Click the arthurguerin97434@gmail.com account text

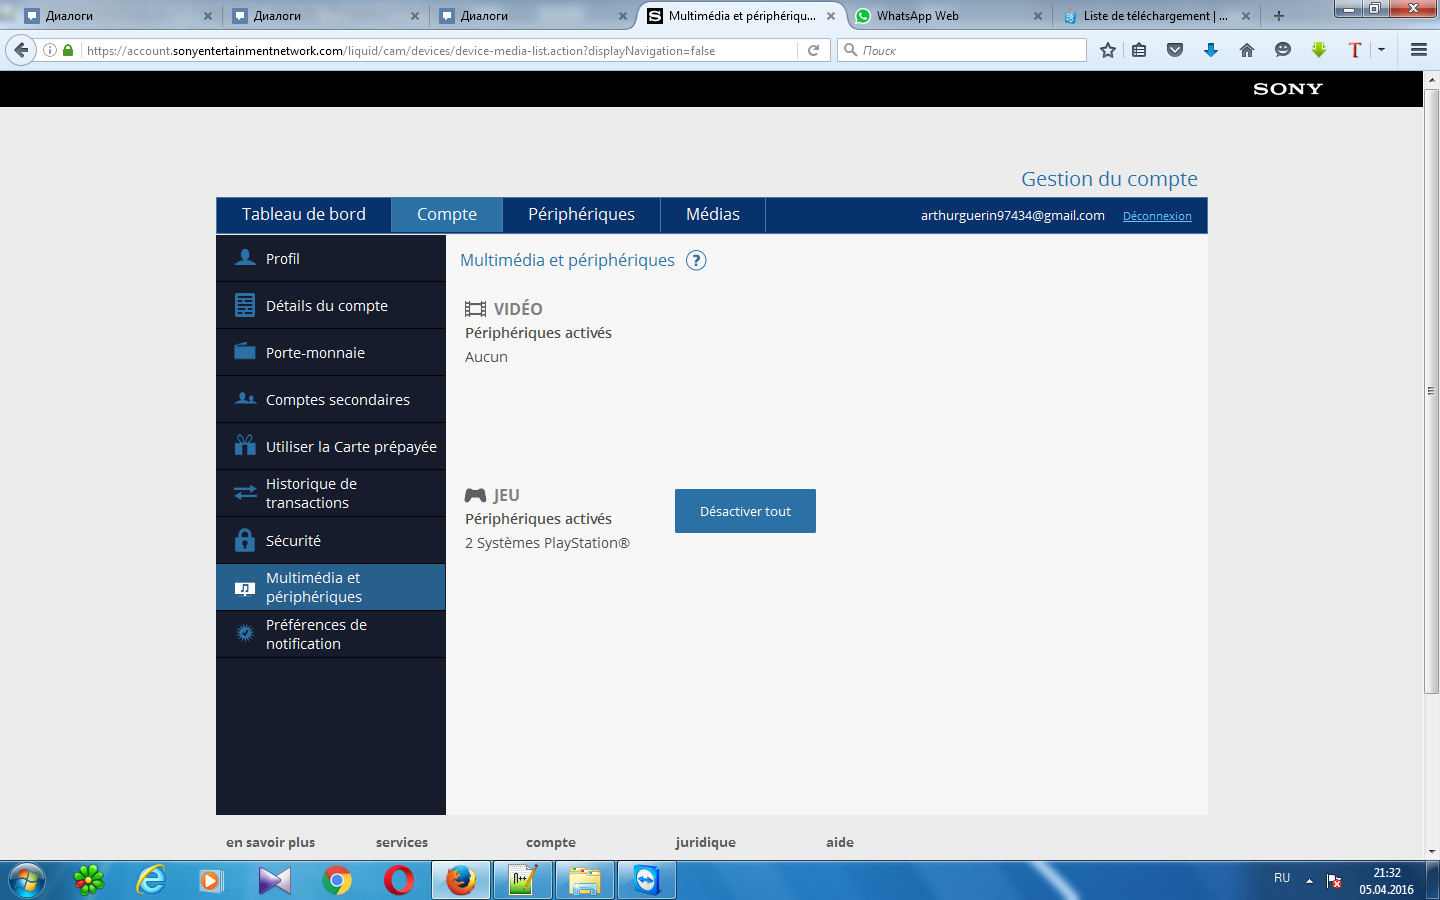pyautogui.click(x=1013, y=215)
